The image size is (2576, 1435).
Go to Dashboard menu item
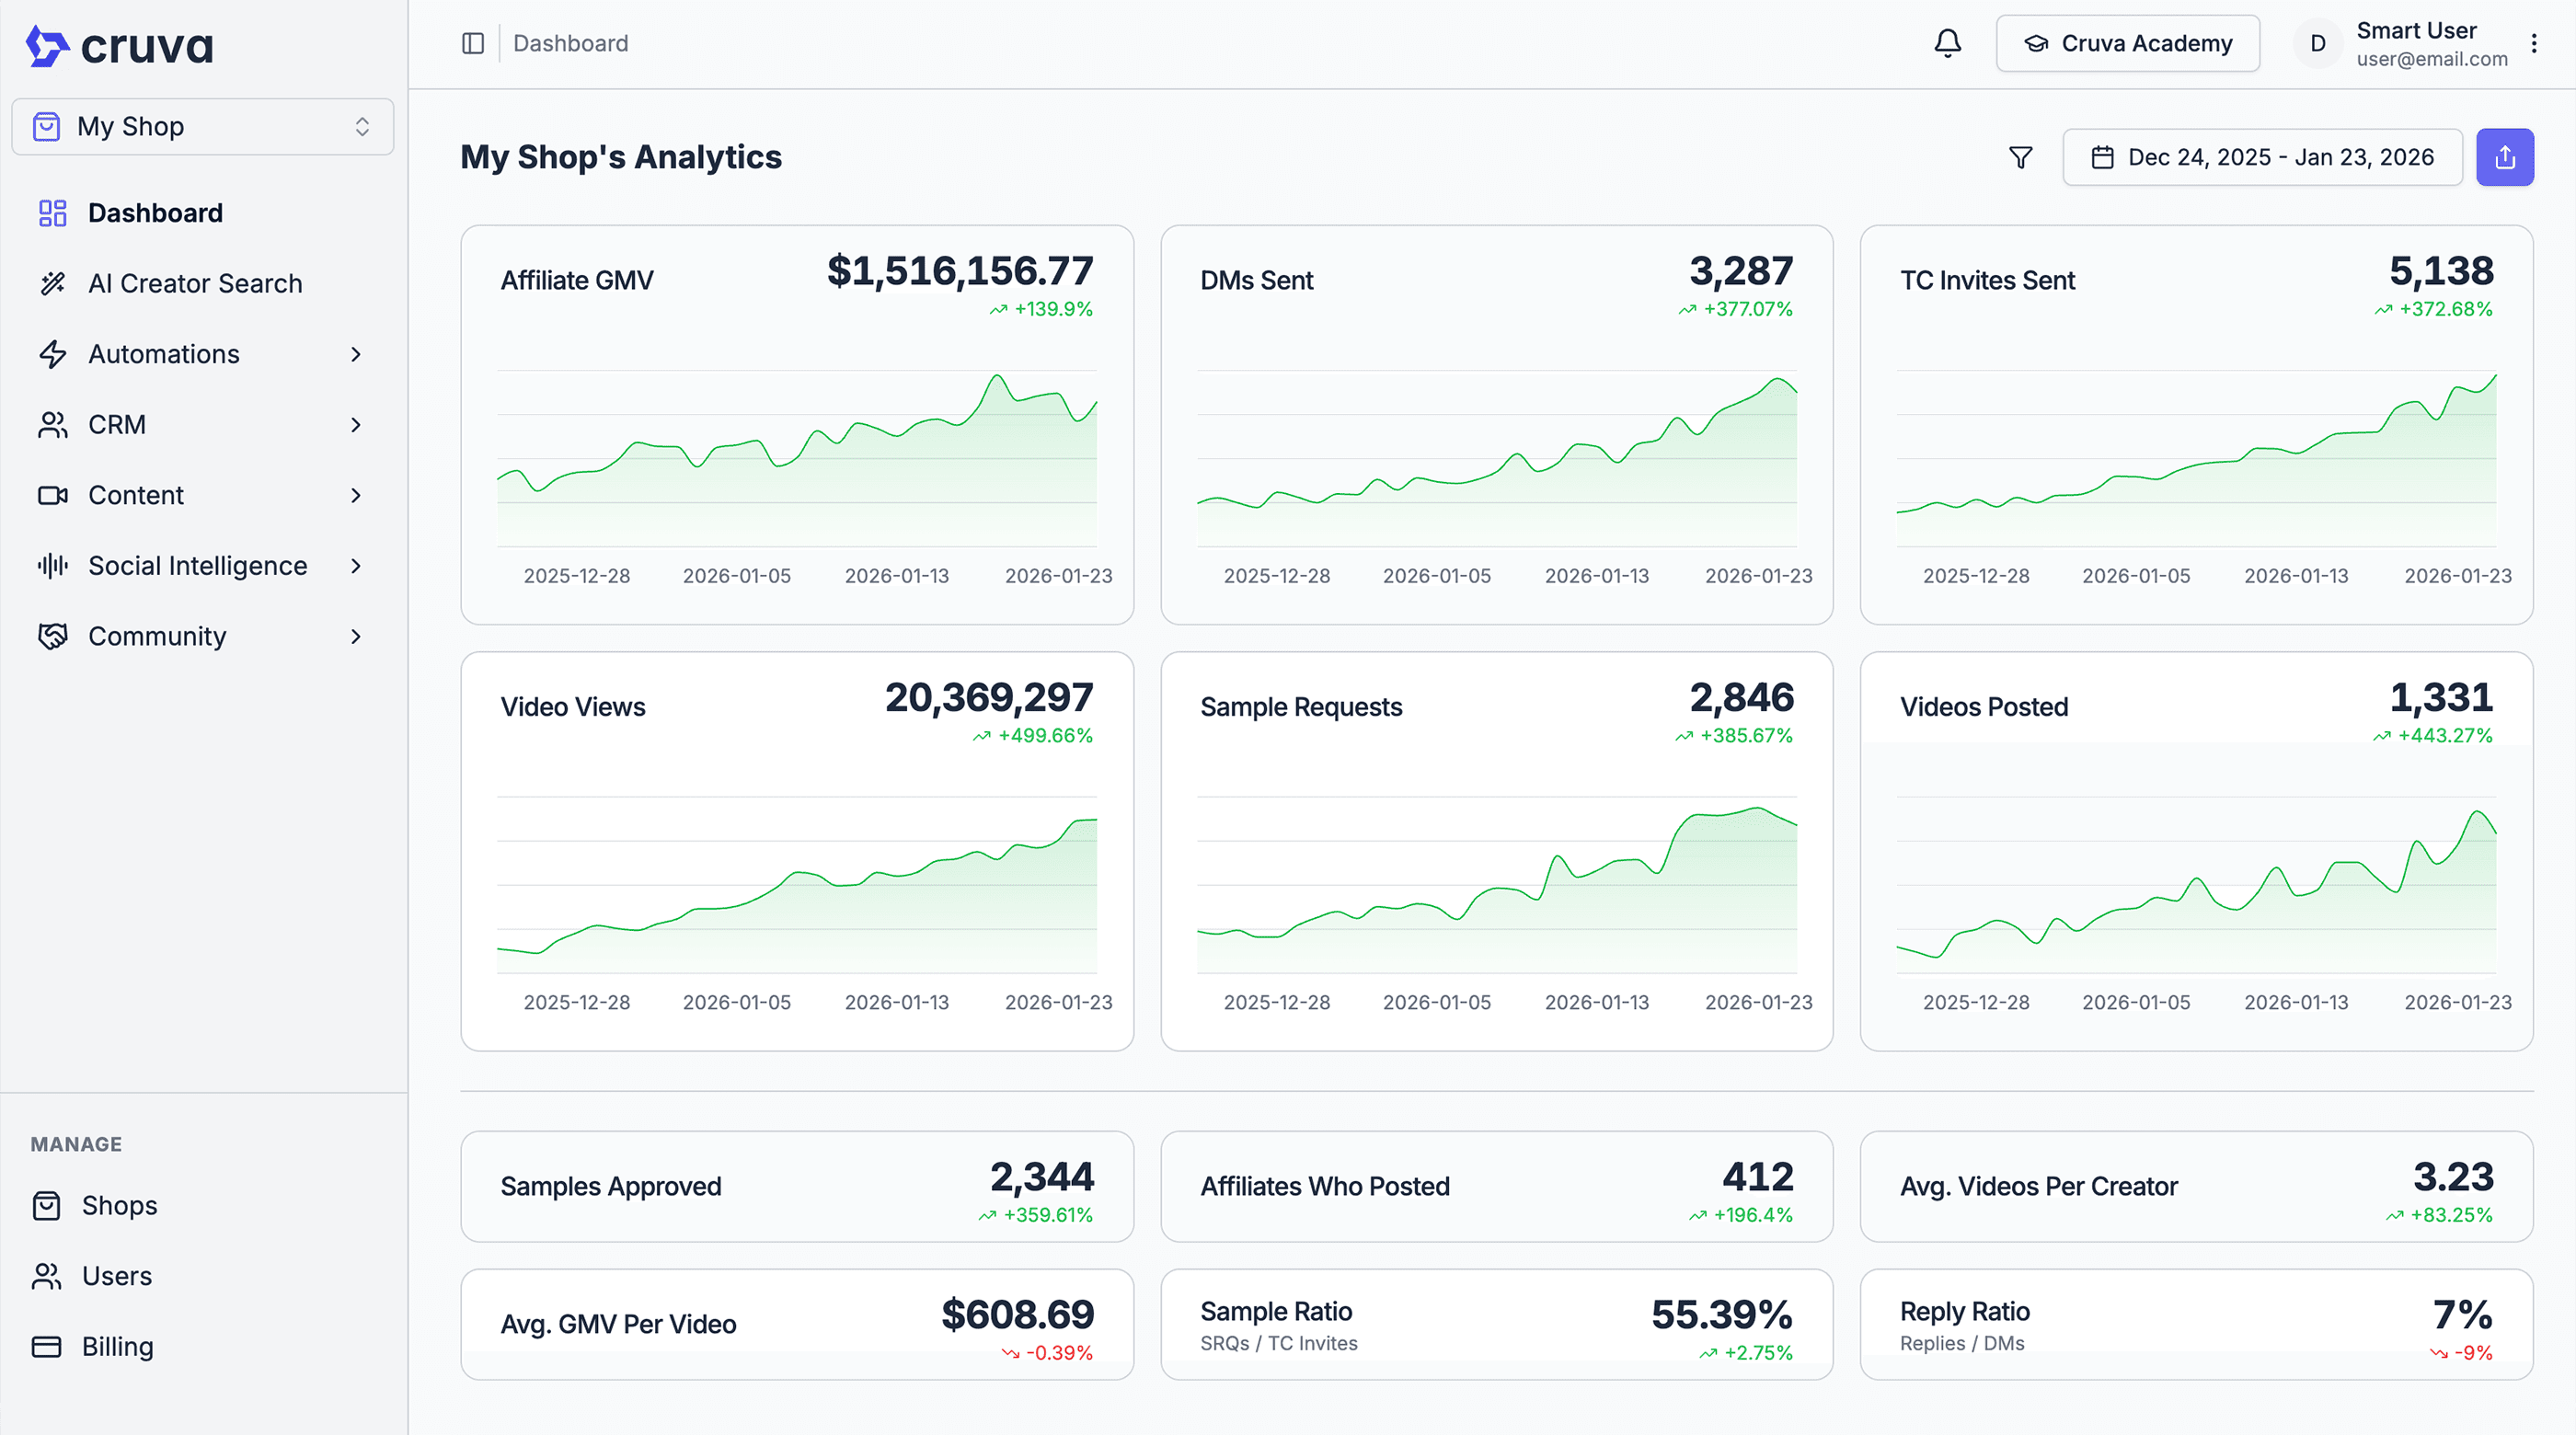(x=155, y=213)
